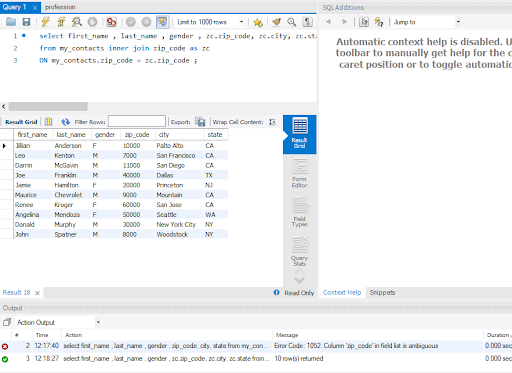Sort by last_name column header
The width and height of the screenshot is (512, 373).
point(71,135)
